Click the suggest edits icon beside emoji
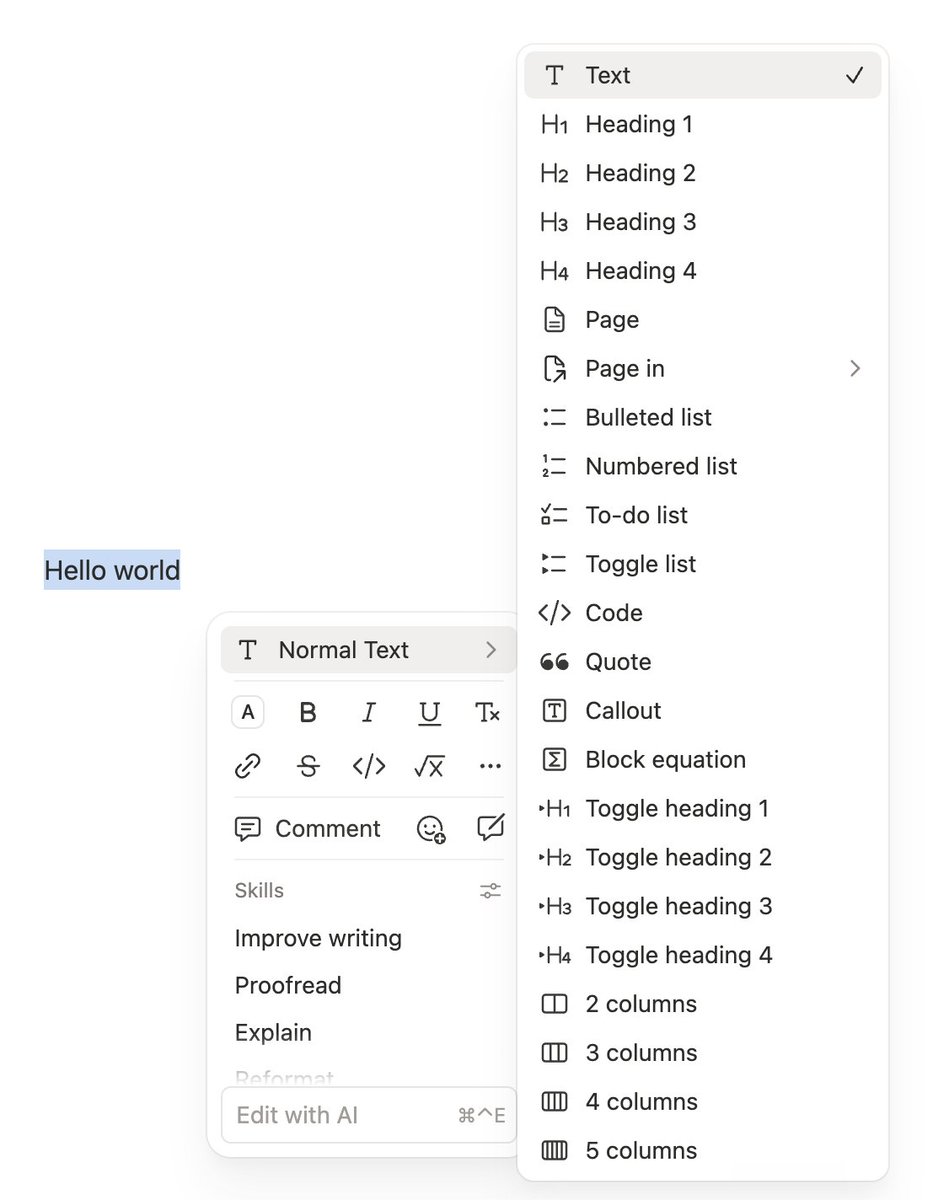Image resolution: width=949 pixels, height=1200 pixels. tap(490, 829)
